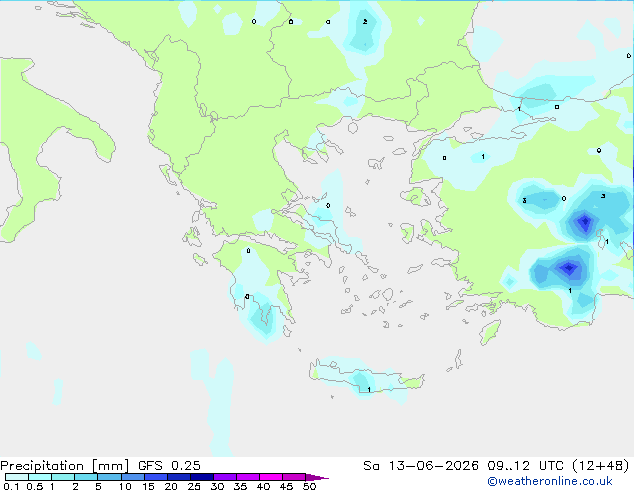Open the weatheronline.co.uk copyright link
Viewport: 634px width, 490px height.
click(550, 481)
